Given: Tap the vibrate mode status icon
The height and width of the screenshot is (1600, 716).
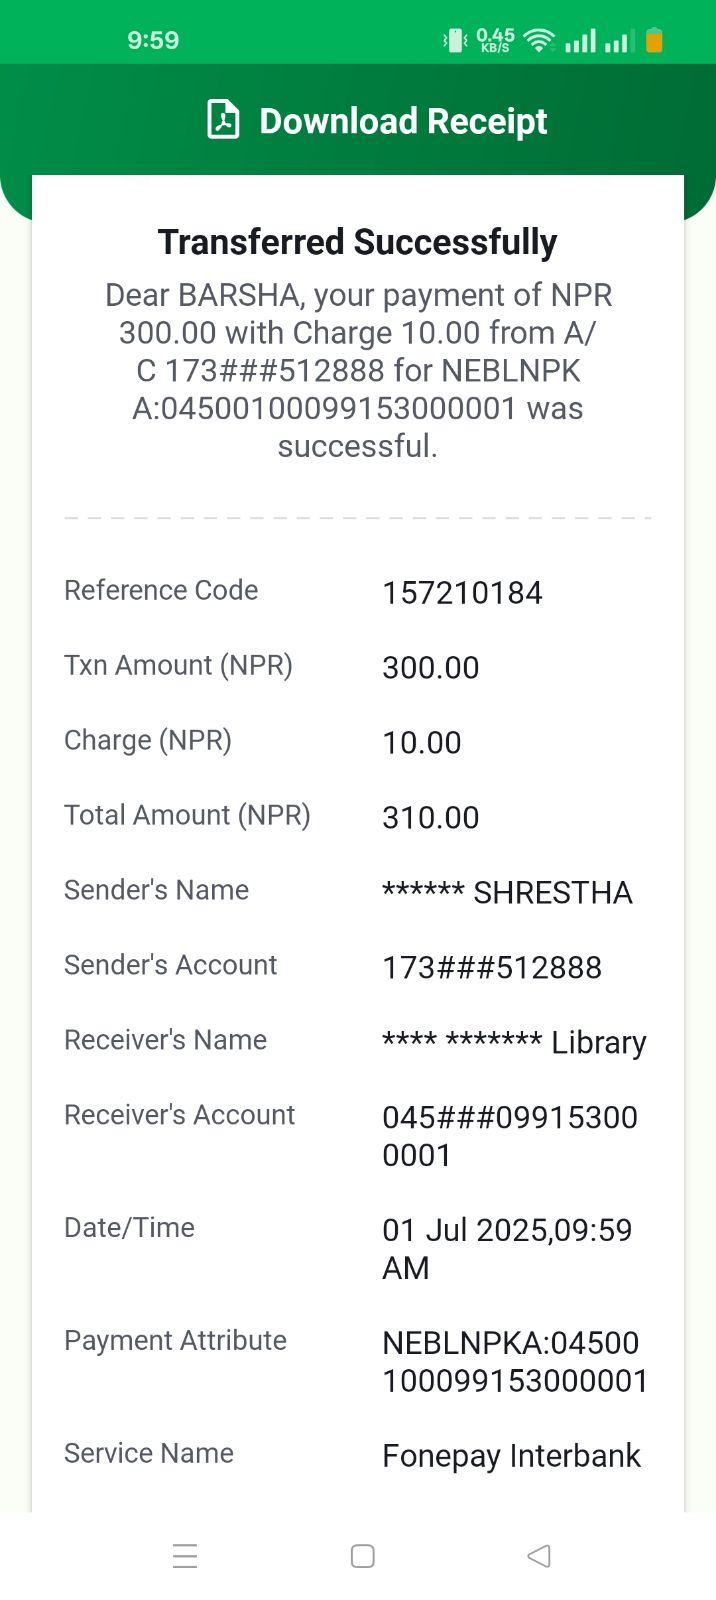Looking at the screenshot, I should tap(455, 40).
